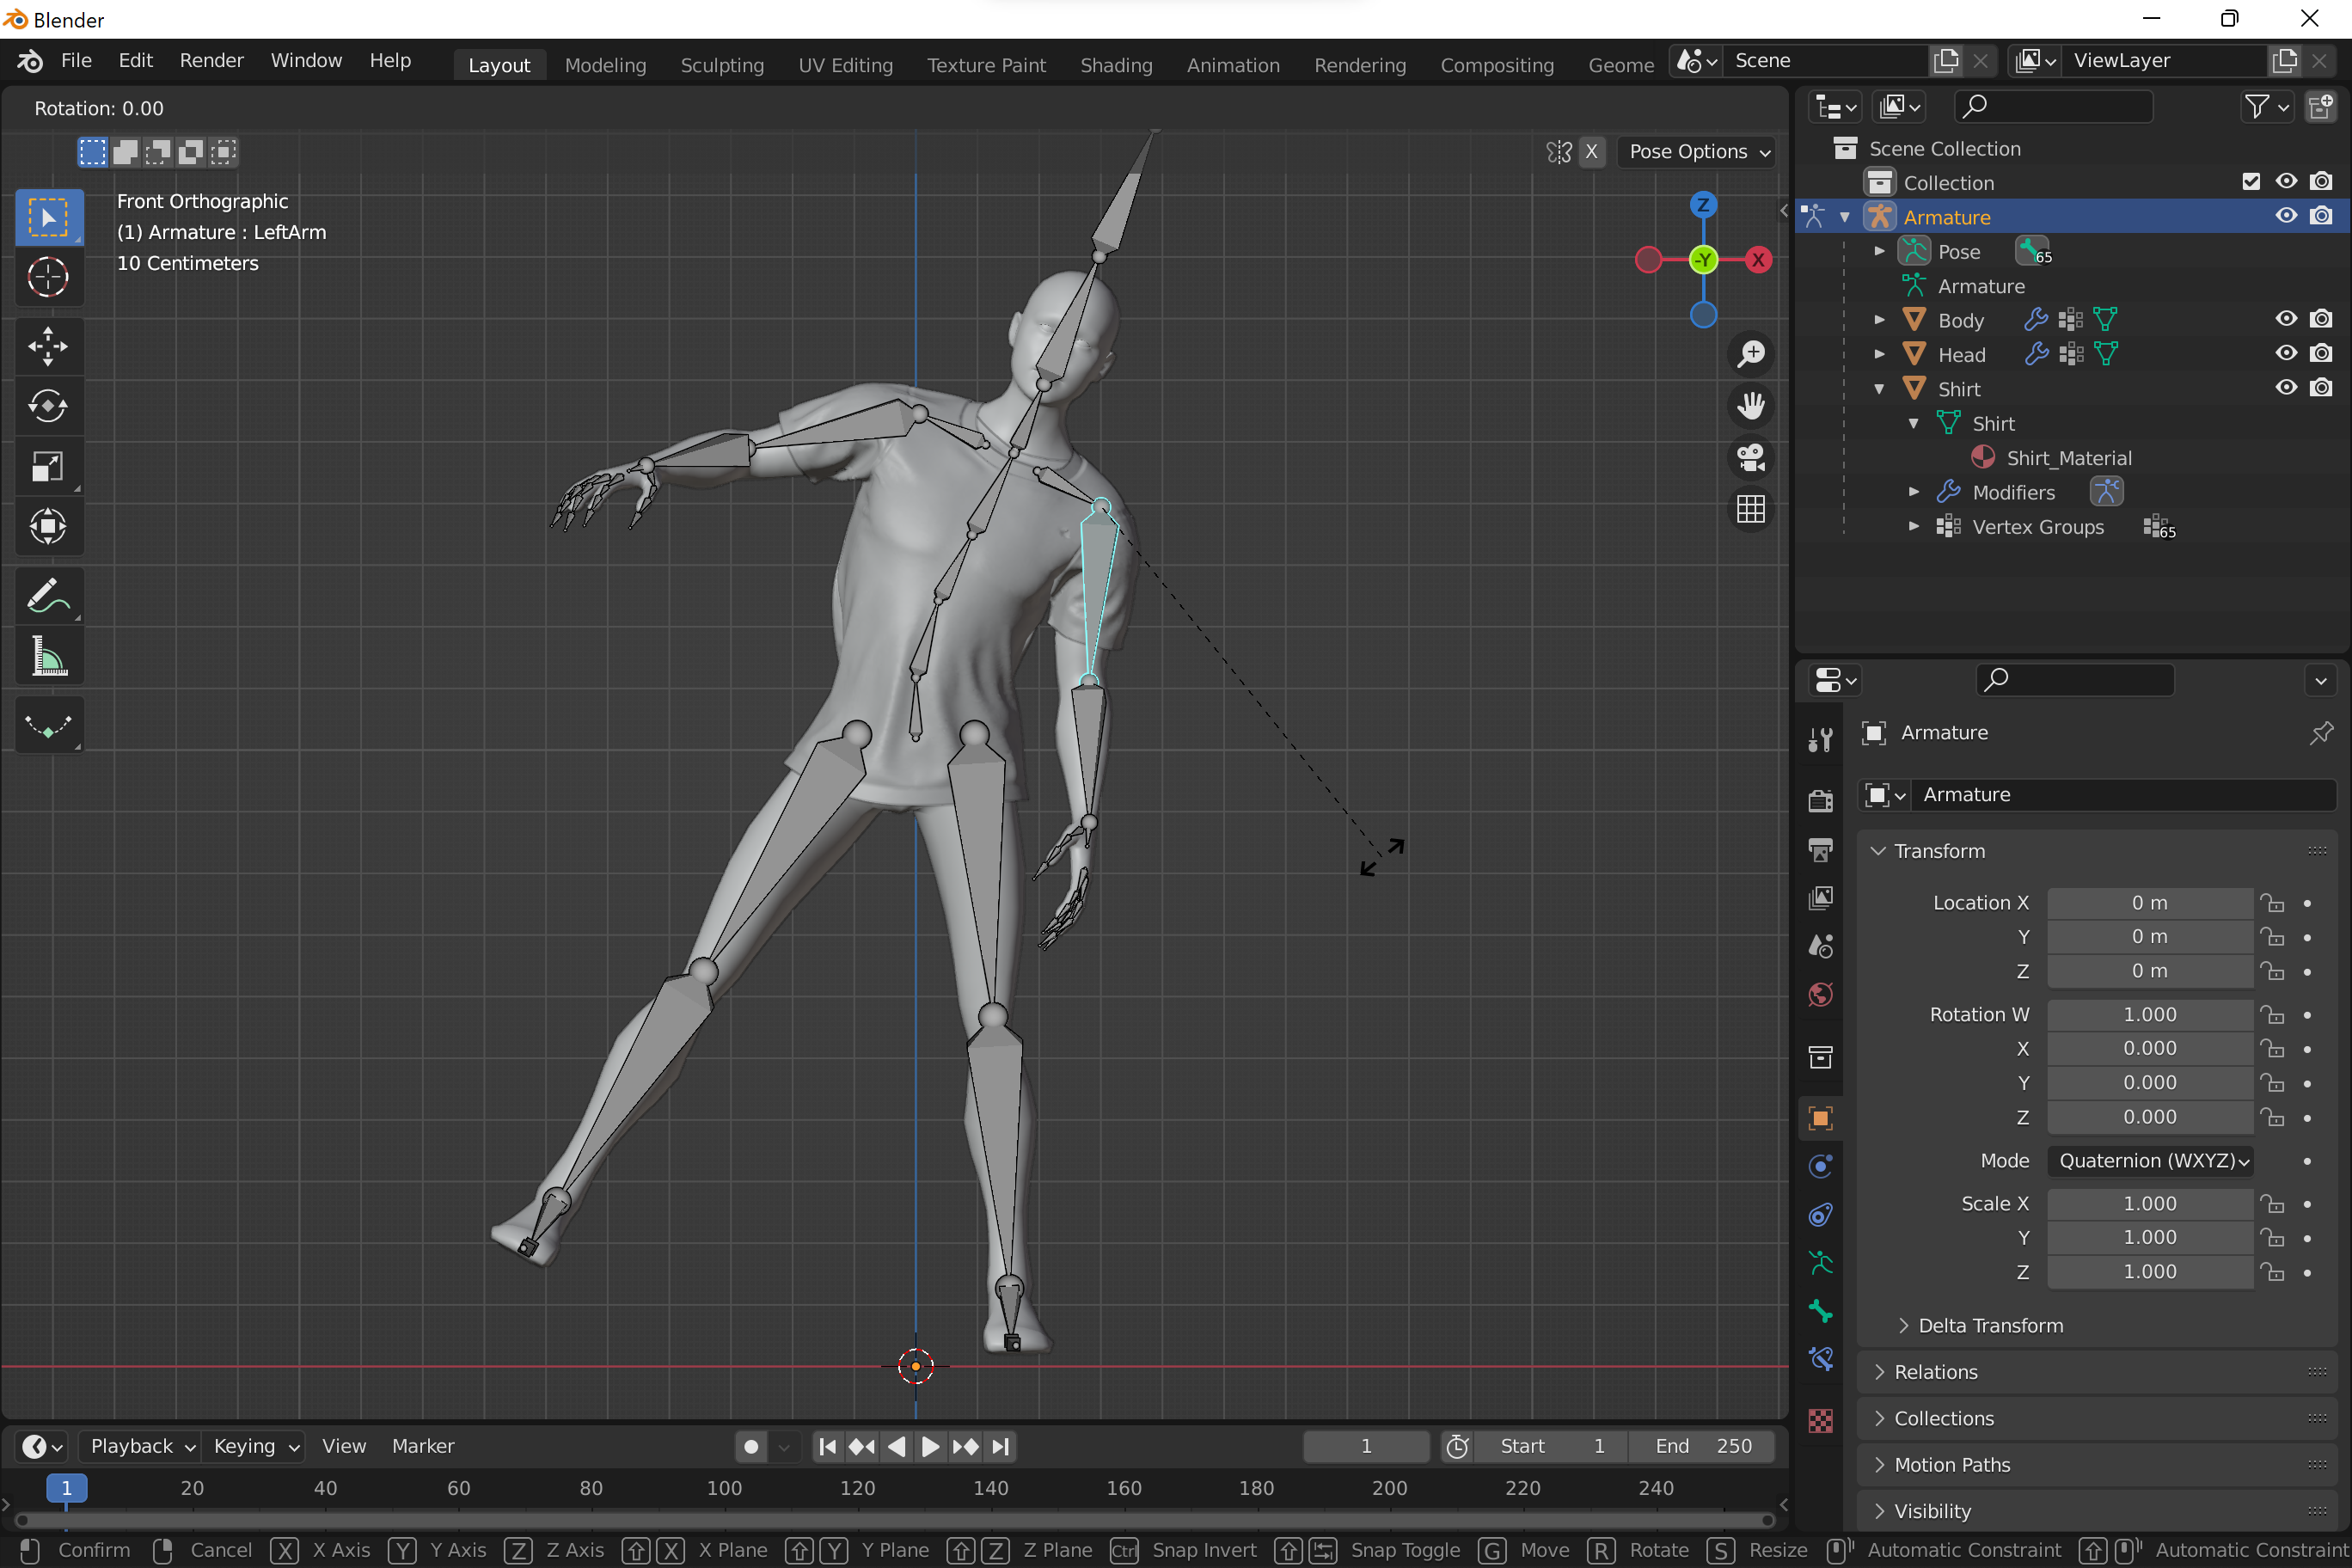Open Render Properties in the properties sidebar
The image size is (2352, 1568).
coord(1820,800)
